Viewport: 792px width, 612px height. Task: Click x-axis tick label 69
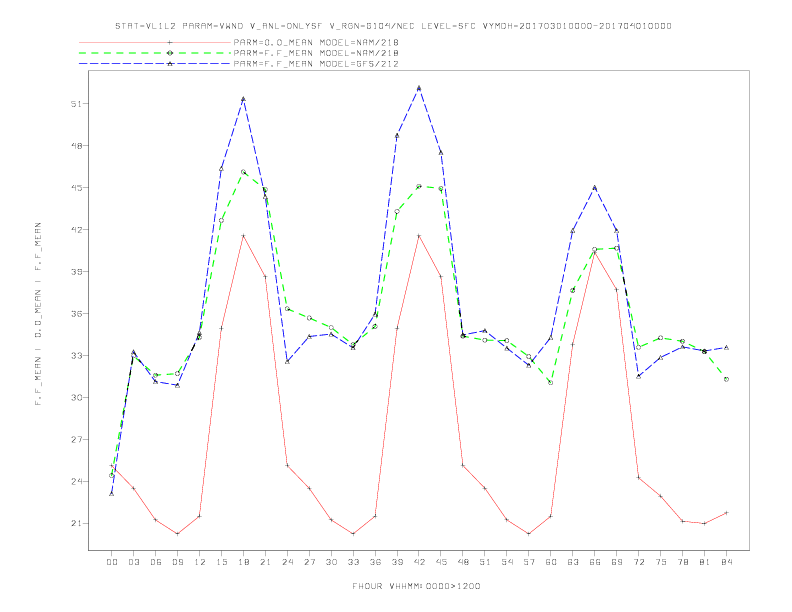click(x=617, y=562)
